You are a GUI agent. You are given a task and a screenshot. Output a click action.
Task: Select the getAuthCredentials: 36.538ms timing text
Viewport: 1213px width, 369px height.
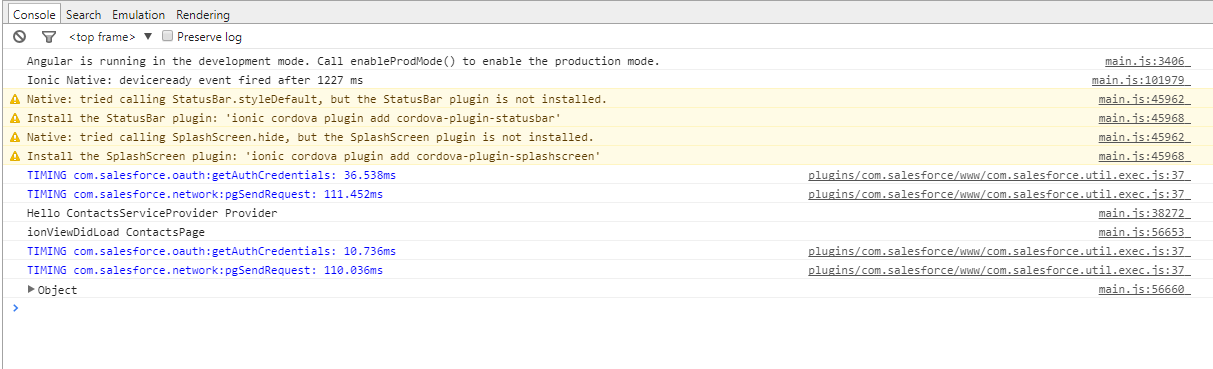211,175
